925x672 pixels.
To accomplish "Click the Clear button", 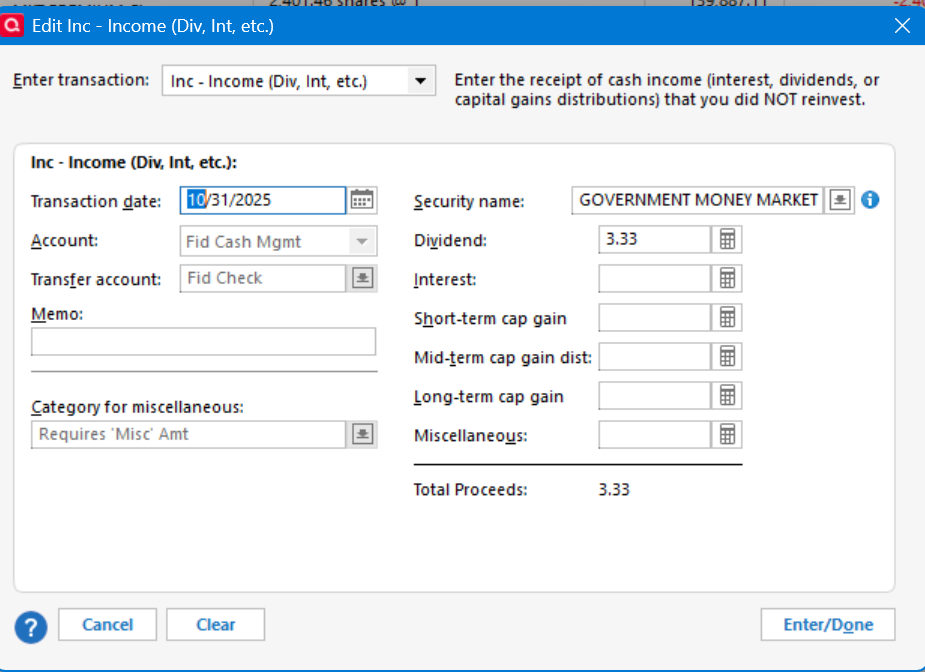I will [x=215, y=624].
